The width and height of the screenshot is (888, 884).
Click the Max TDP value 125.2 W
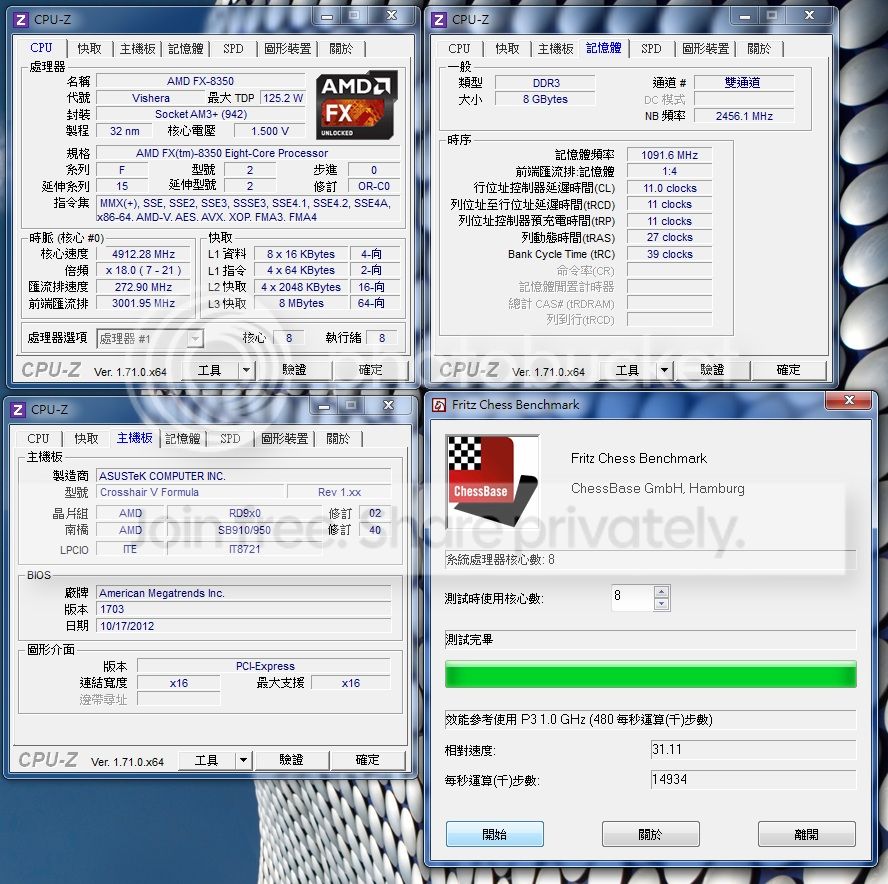coord(283,98)
